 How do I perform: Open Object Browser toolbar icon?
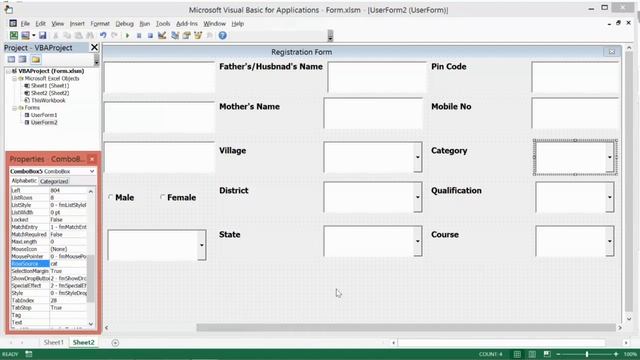click(x=198, y=36)
